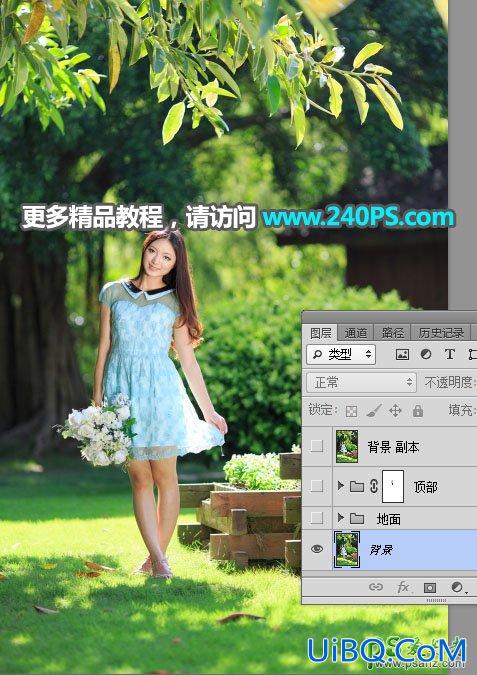Switch to the 路径 tab
The image size is (477, 675).
(392, 333)
